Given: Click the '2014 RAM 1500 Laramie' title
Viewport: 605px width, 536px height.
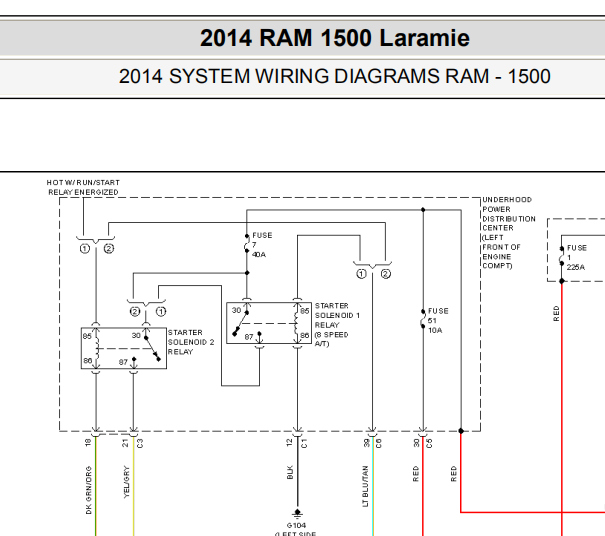Looking at the screenshot, I should coord(335,38).
